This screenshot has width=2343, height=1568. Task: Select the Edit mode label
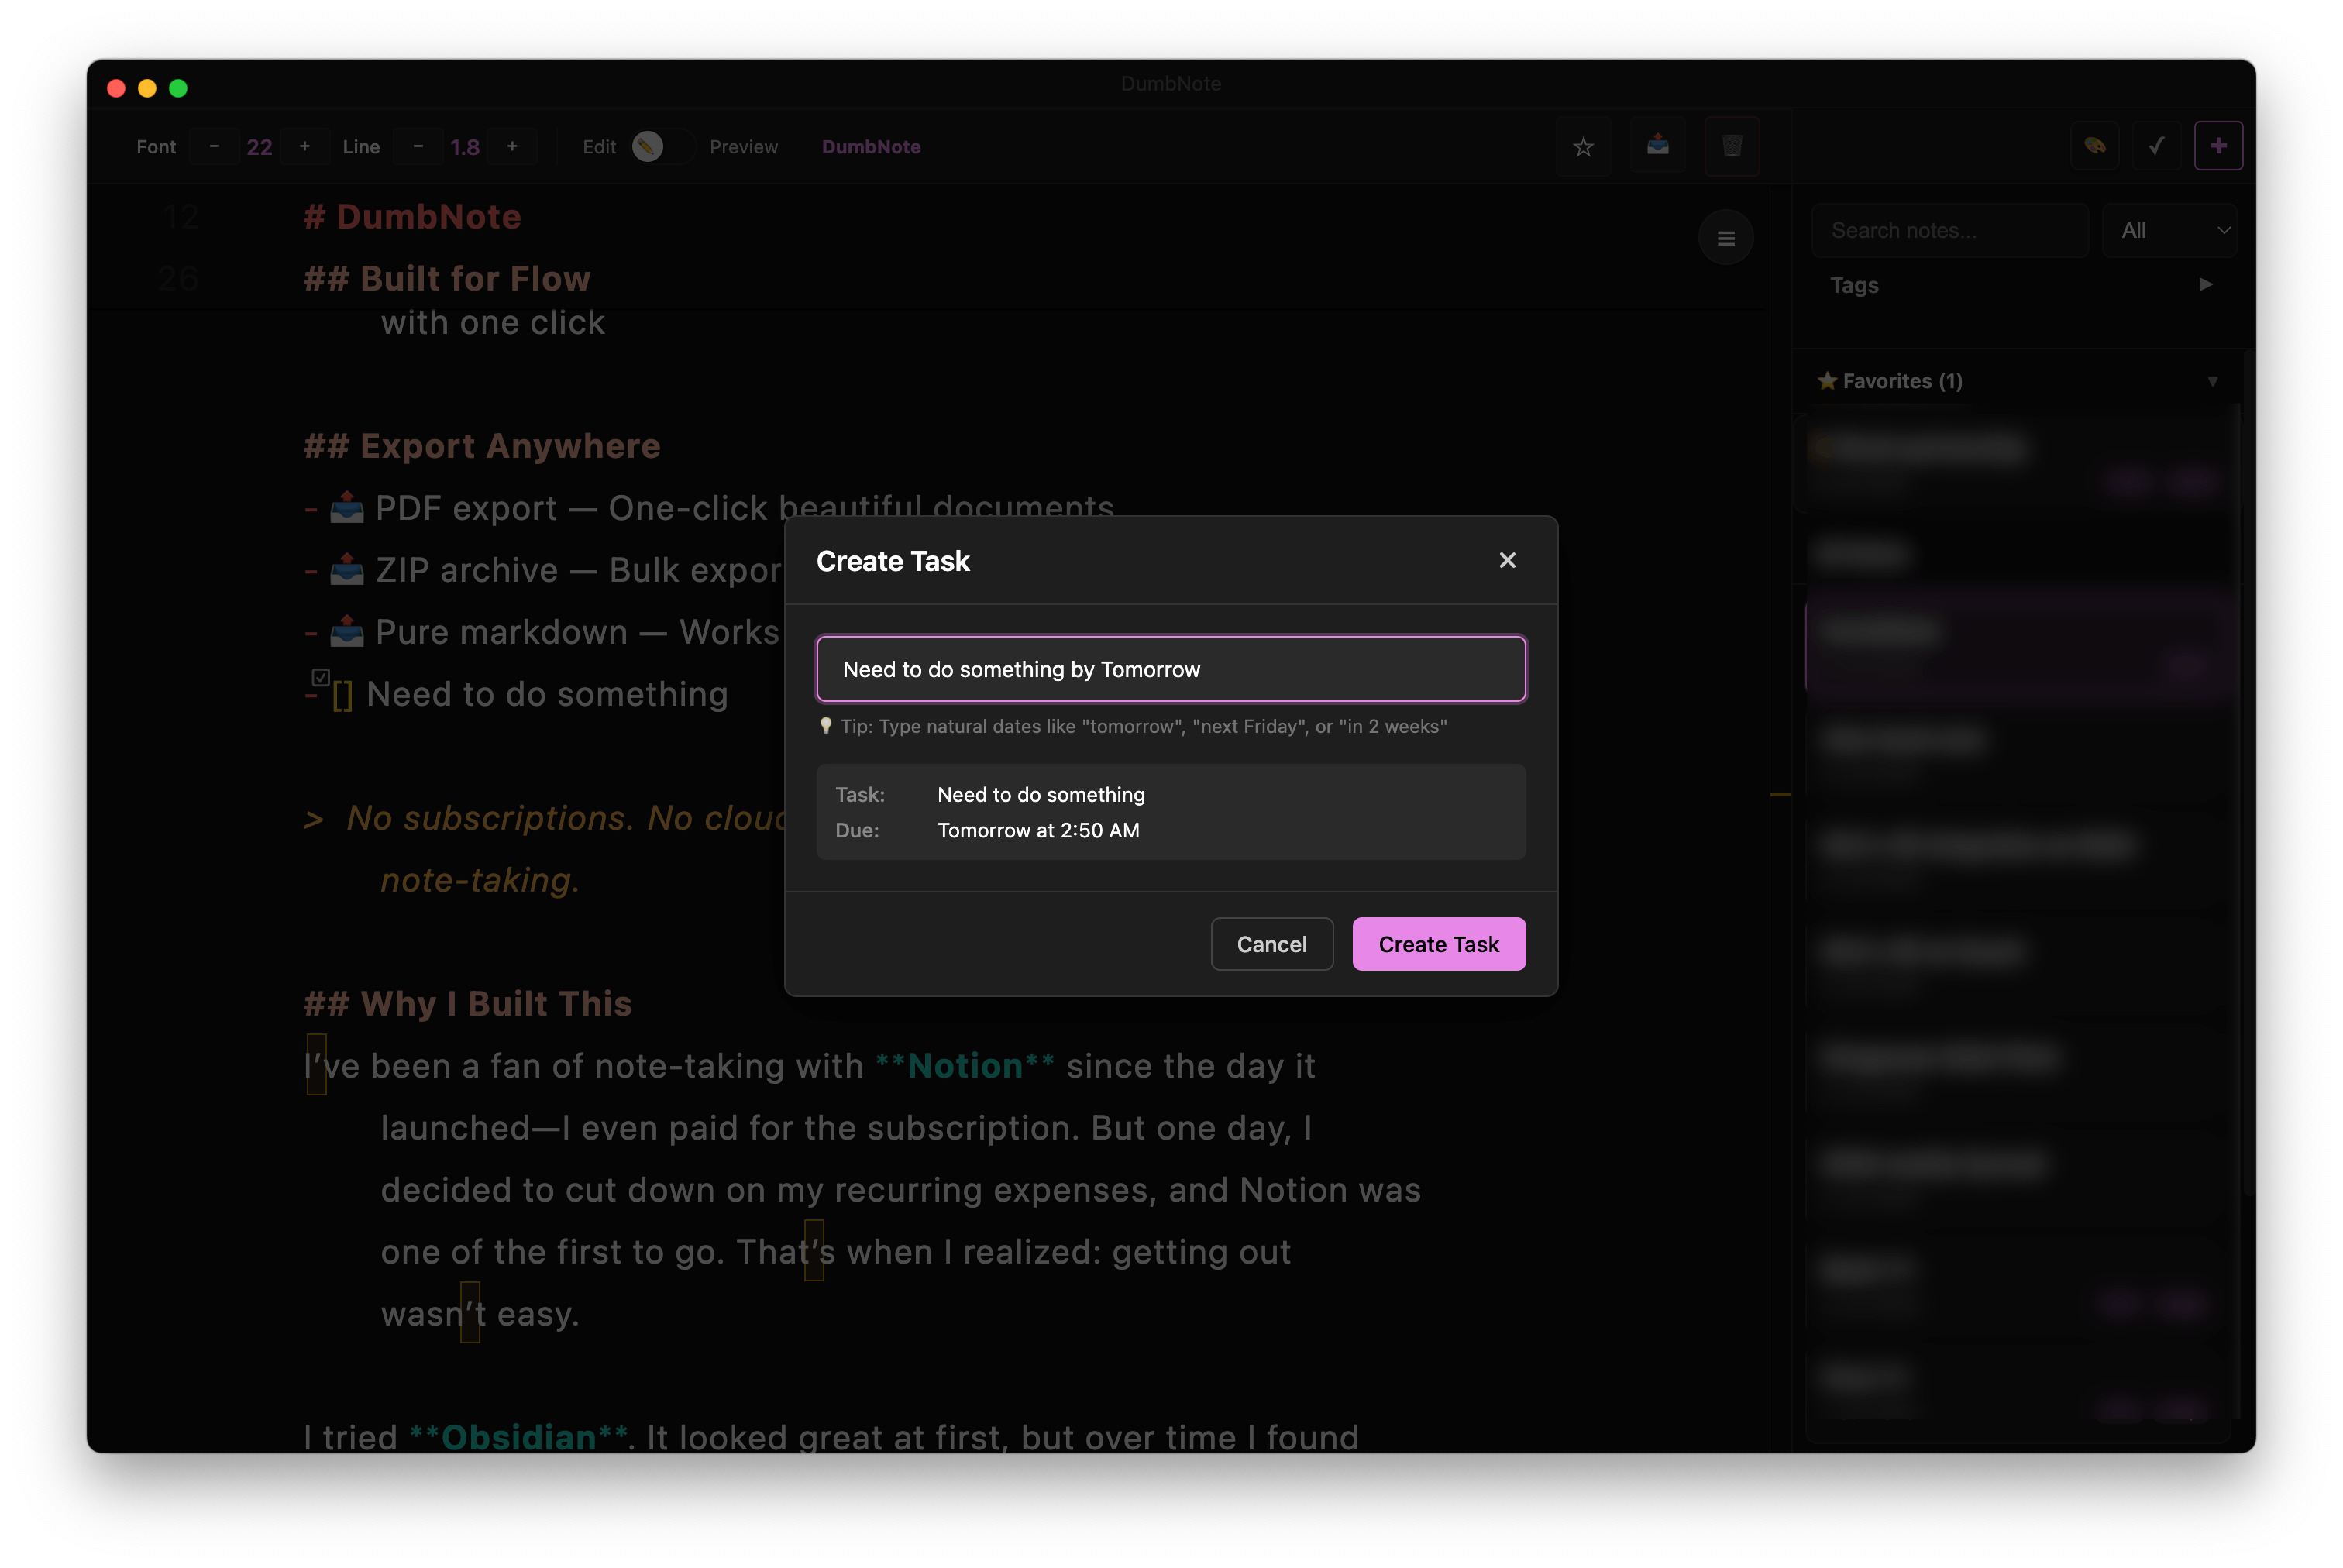pyautogui.click(x=599, y=147)
